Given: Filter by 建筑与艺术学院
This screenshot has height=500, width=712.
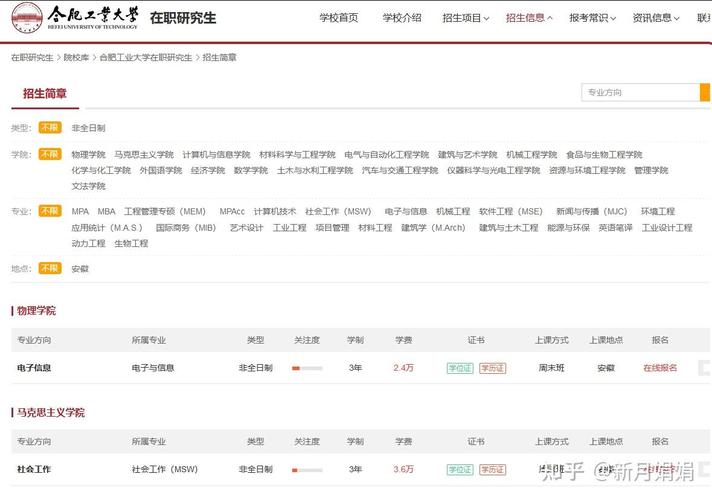Looking at the screenshot, I should (468, 155).
